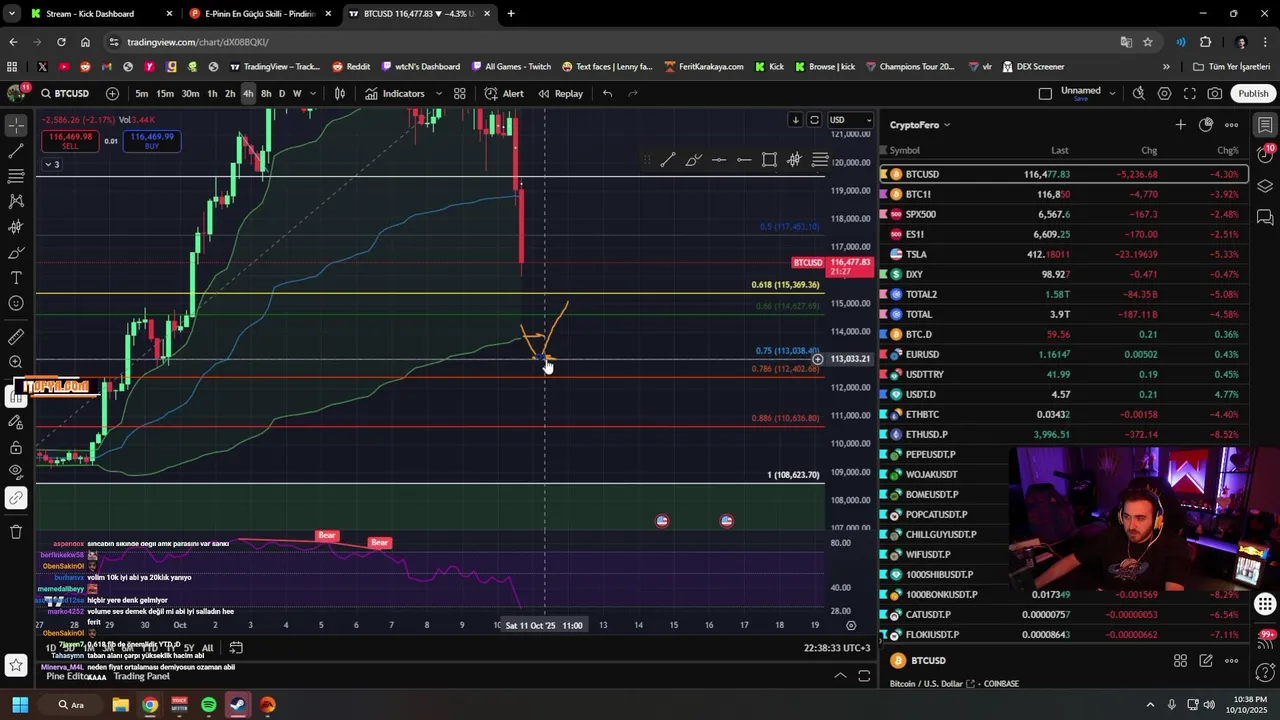Open the layout setup square icon
Image resolution: width=1280 pixels, height=720 pixels.
click(x=1045, y=93)
